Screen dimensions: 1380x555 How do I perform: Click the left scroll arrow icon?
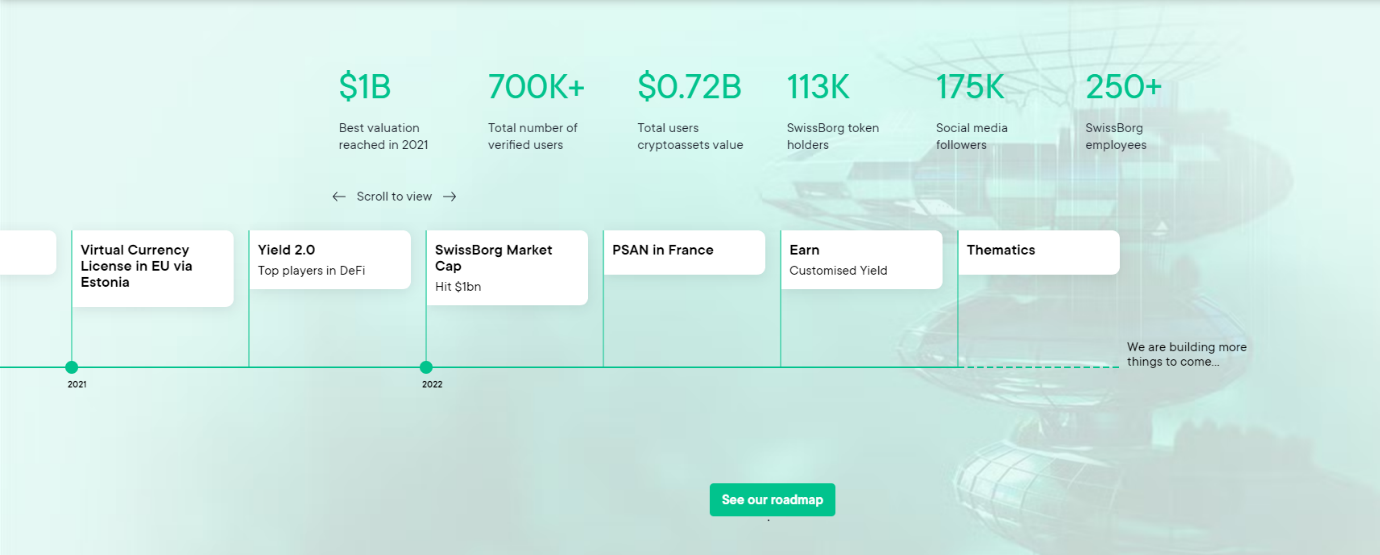pos(339,197)
